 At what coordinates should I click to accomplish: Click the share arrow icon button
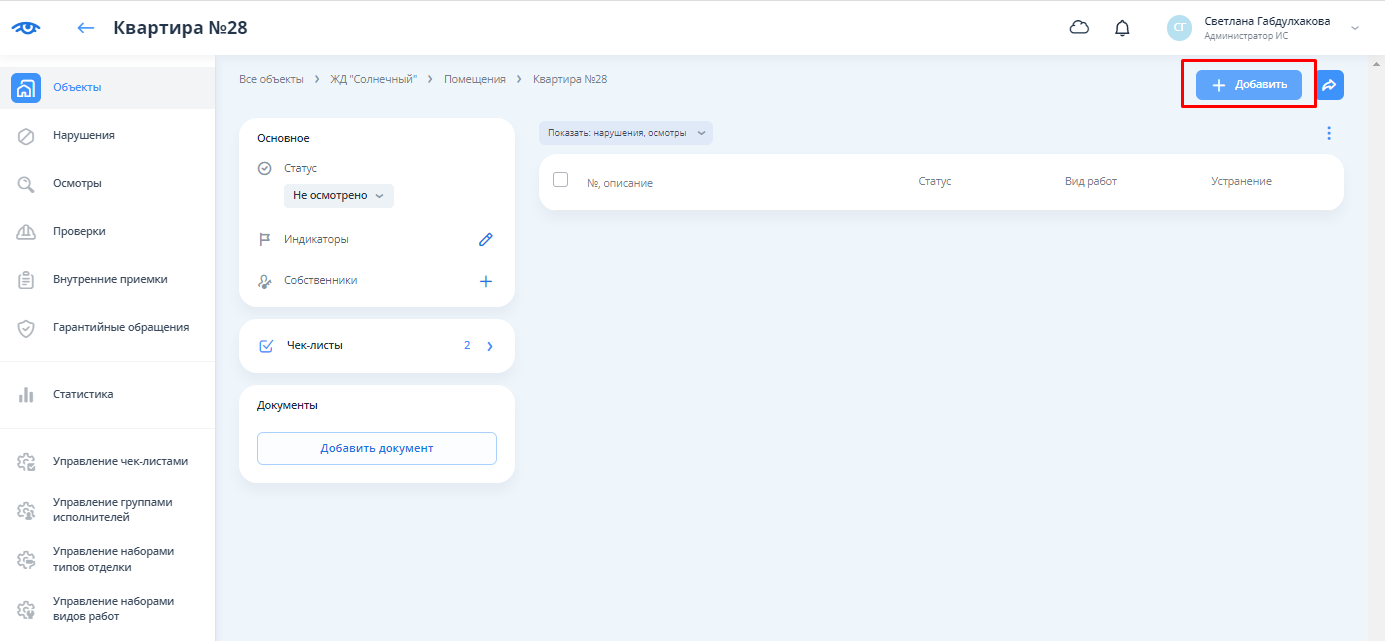tap(1329, 85)
